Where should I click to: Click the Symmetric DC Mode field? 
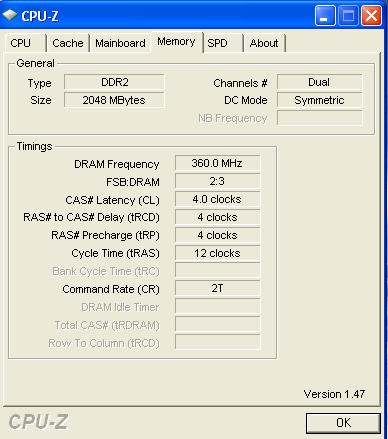click(319, 100)
